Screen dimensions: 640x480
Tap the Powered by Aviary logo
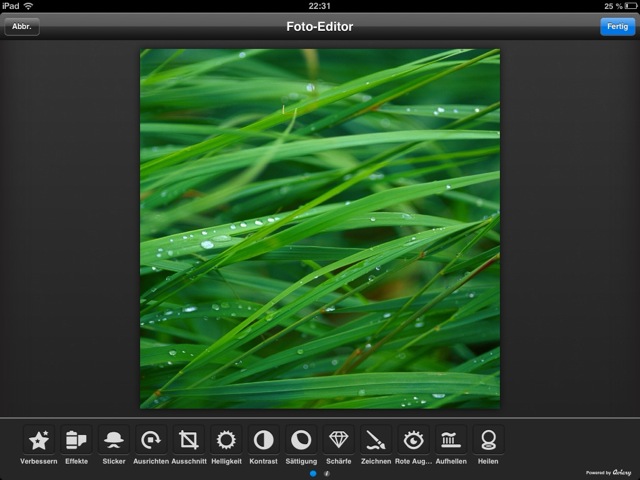pyautogui.click(x=609, y=472)
